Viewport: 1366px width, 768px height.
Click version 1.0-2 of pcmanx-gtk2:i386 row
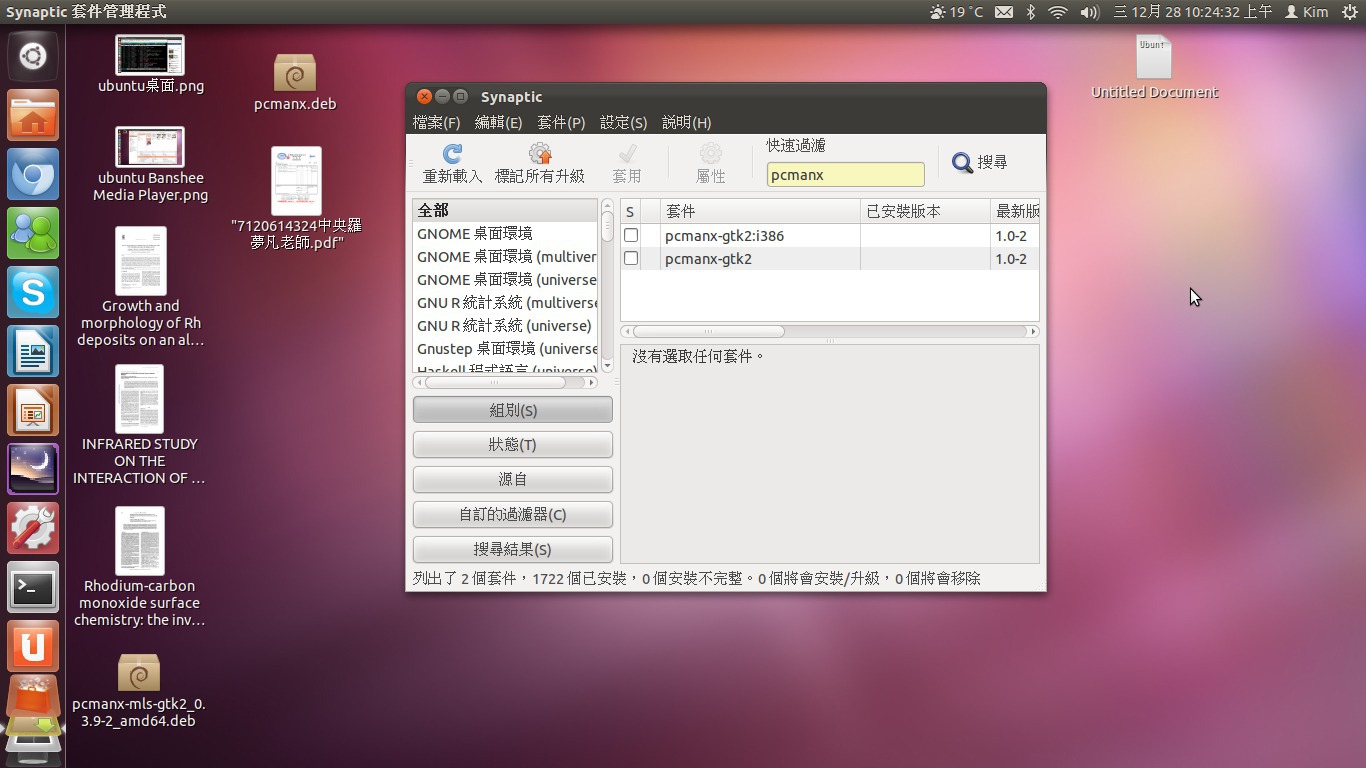point(1011,236)
